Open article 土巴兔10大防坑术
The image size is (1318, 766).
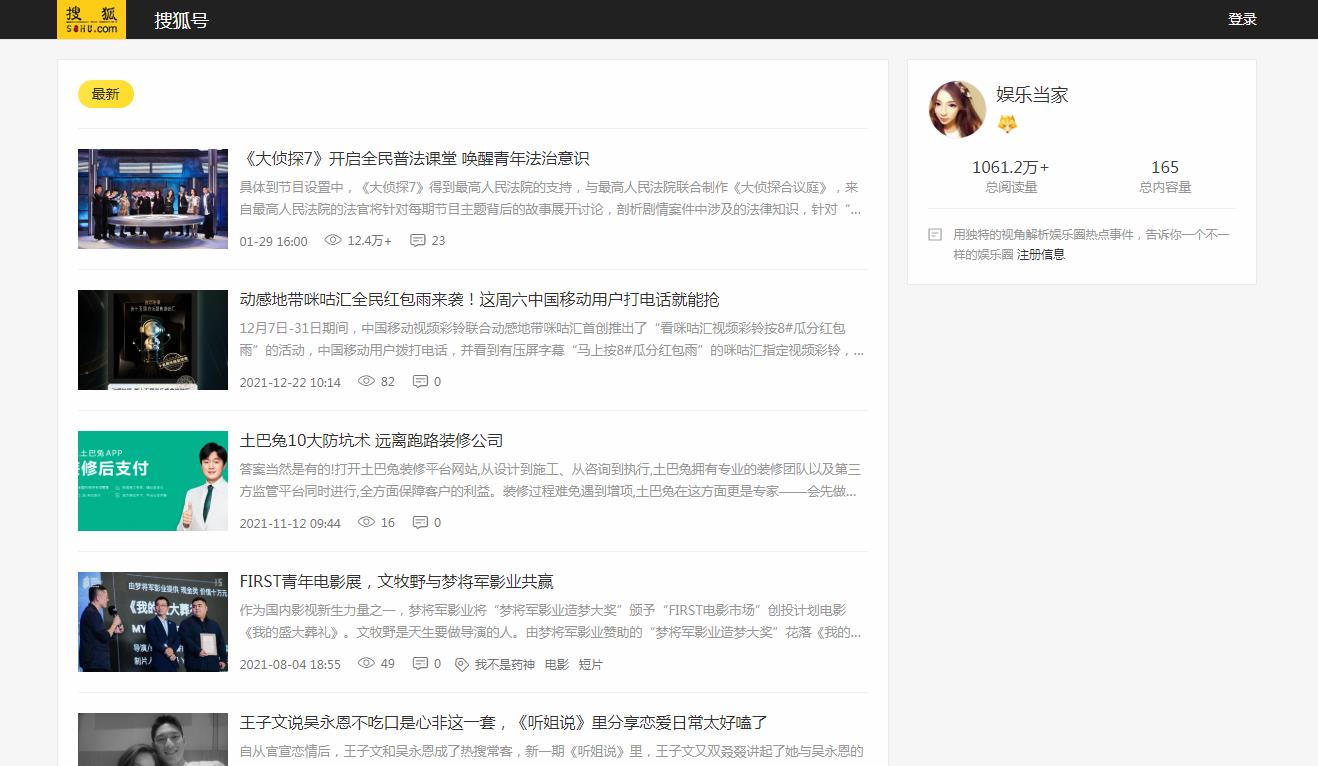click(371, 440)
